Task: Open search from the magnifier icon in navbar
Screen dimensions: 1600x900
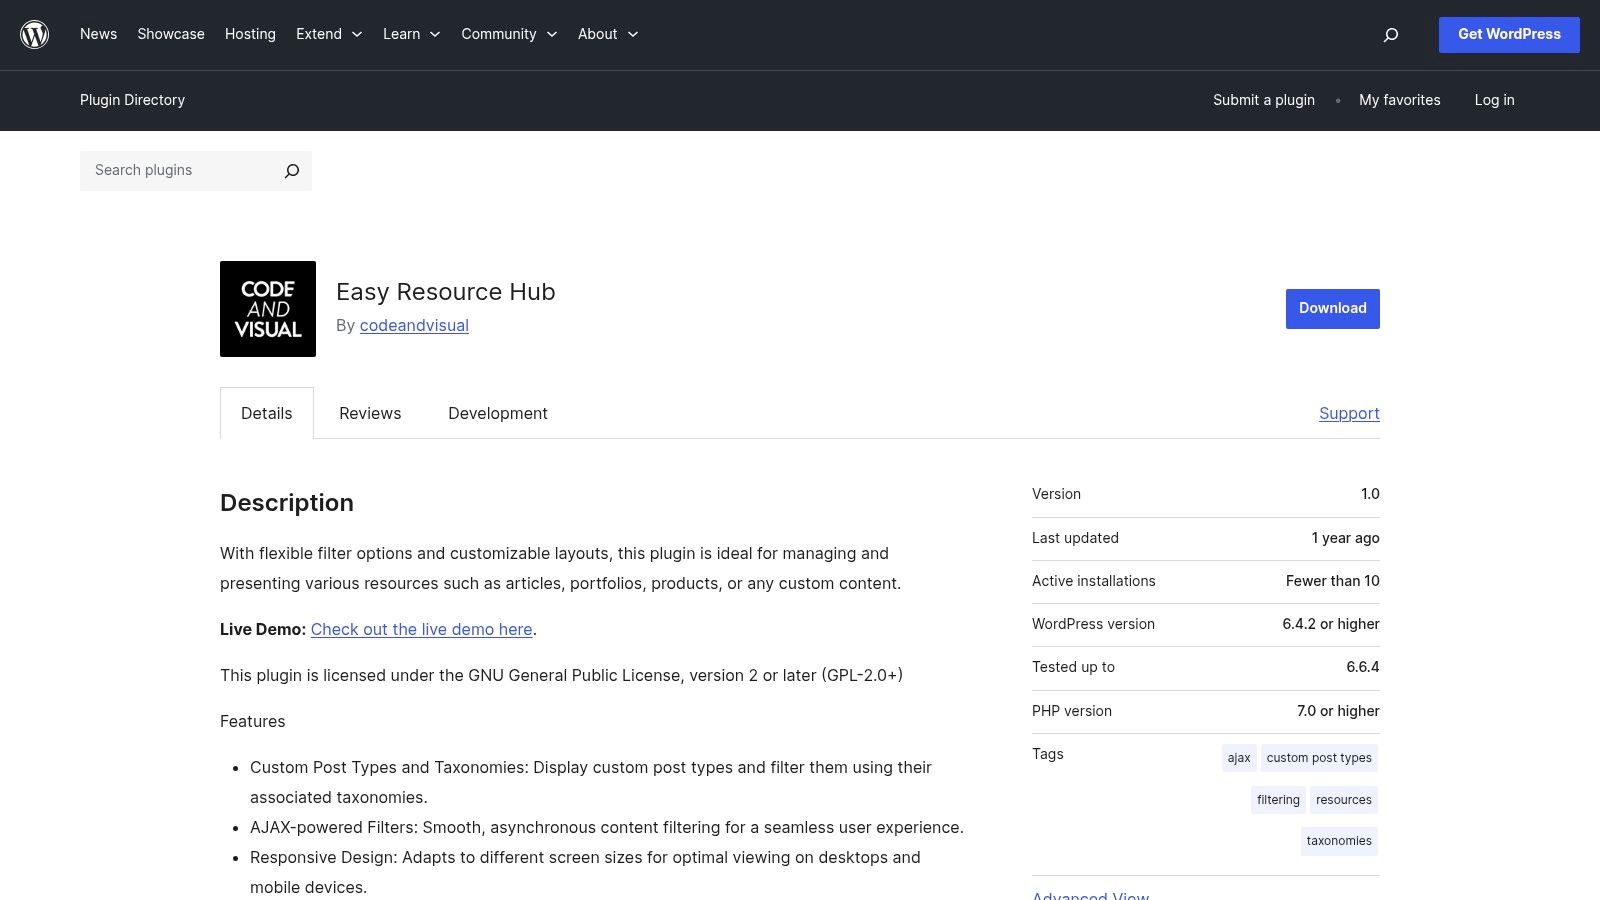Action: tap(1390, 34)
